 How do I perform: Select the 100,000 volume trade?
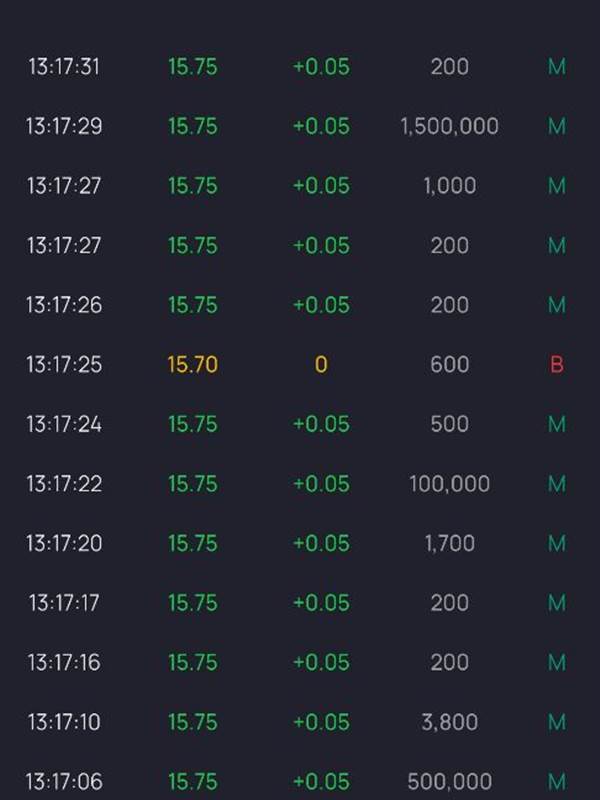[x=449, y=484]
